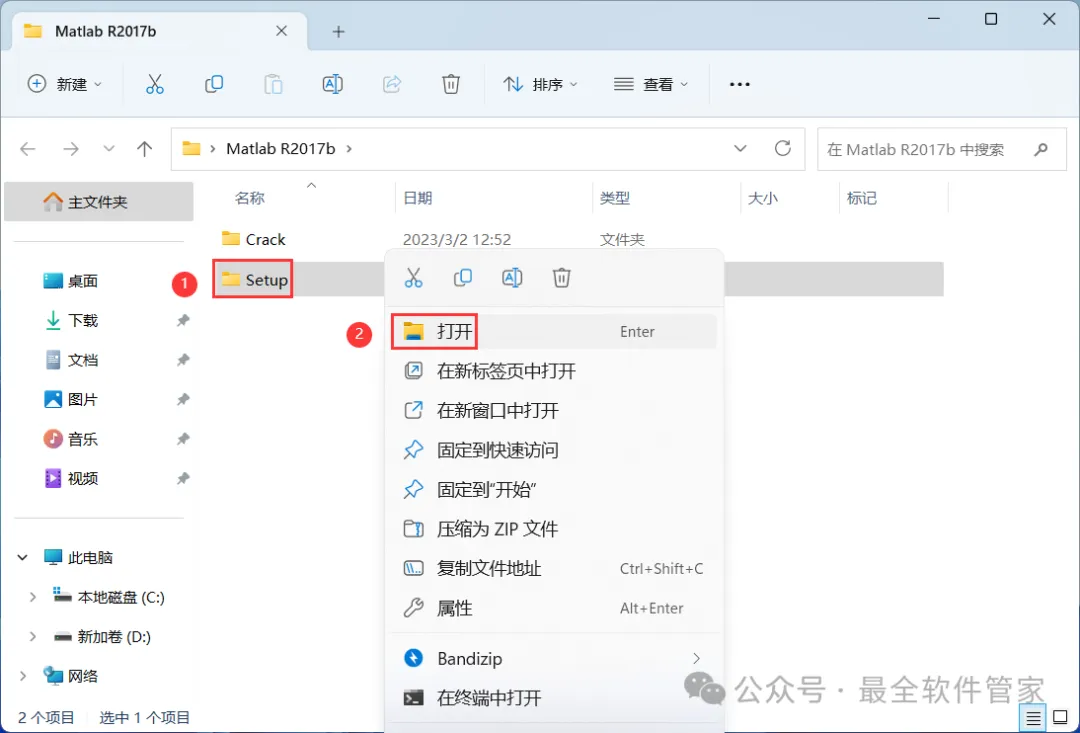Click the Delete icon in the context menu
This screenshot has width=1080, height=733.
pyautogui.click(x=561, y=278)
